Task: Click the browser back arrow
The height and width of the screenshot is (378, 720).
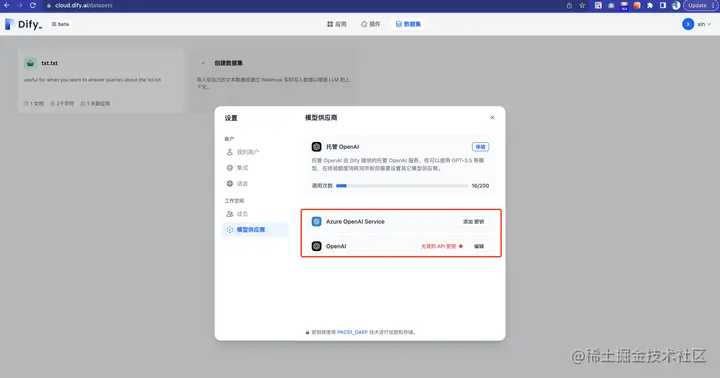Action: tap(7, 6)
